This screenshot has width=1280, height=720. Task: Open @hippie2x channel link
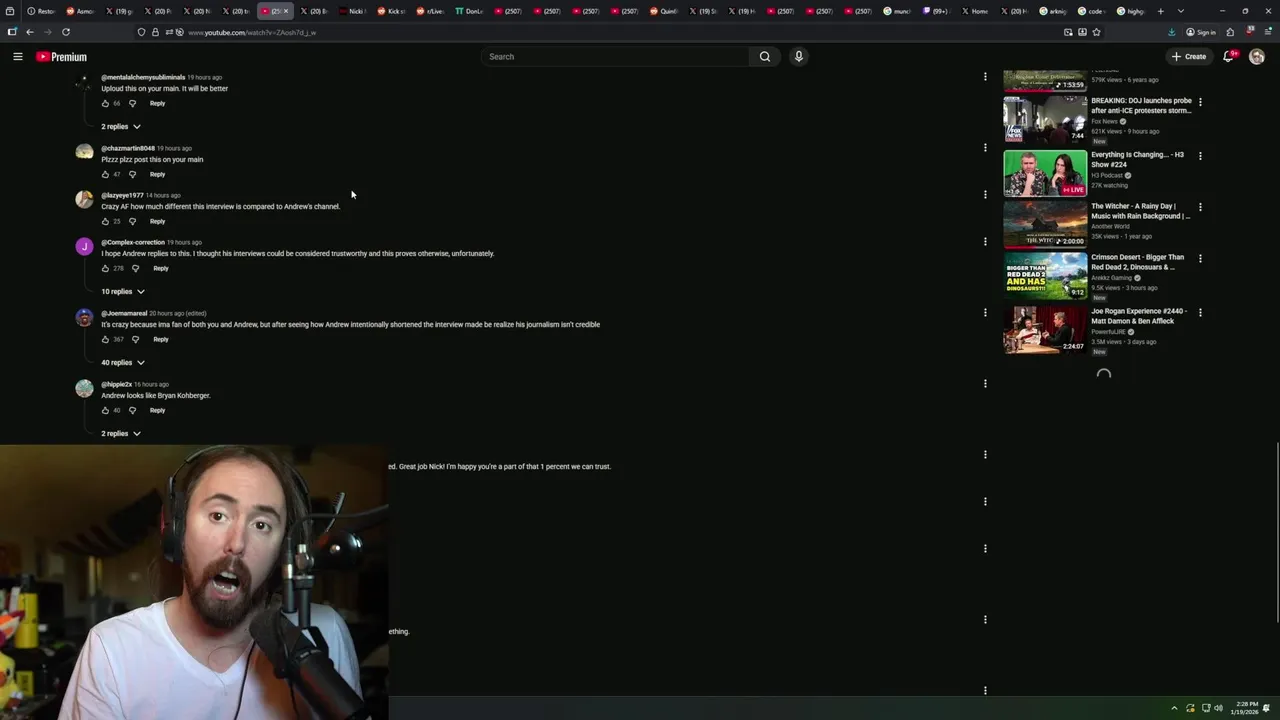116,384
